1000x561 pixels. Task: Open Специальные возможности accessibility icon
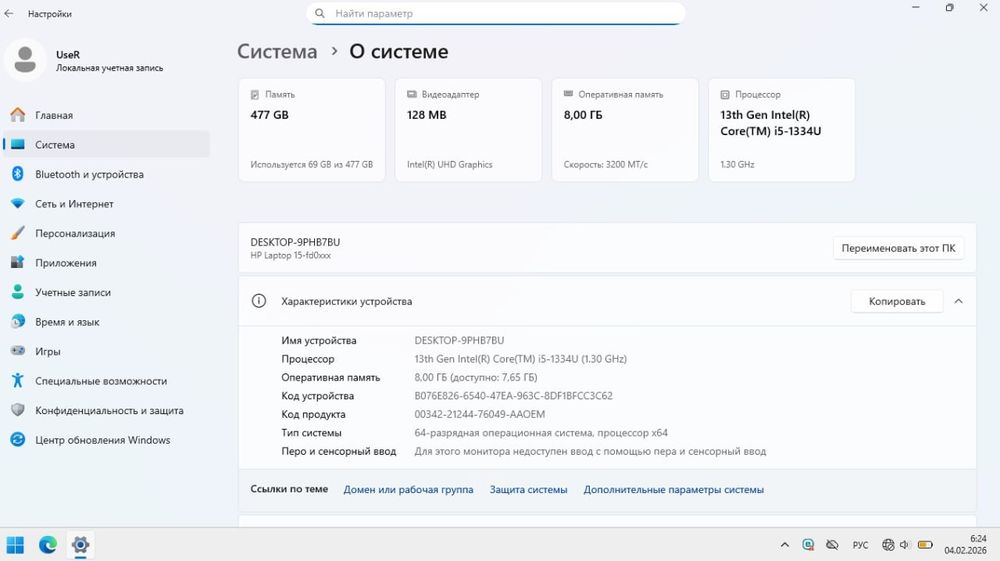pyautogui.click(x=17, y=381)
